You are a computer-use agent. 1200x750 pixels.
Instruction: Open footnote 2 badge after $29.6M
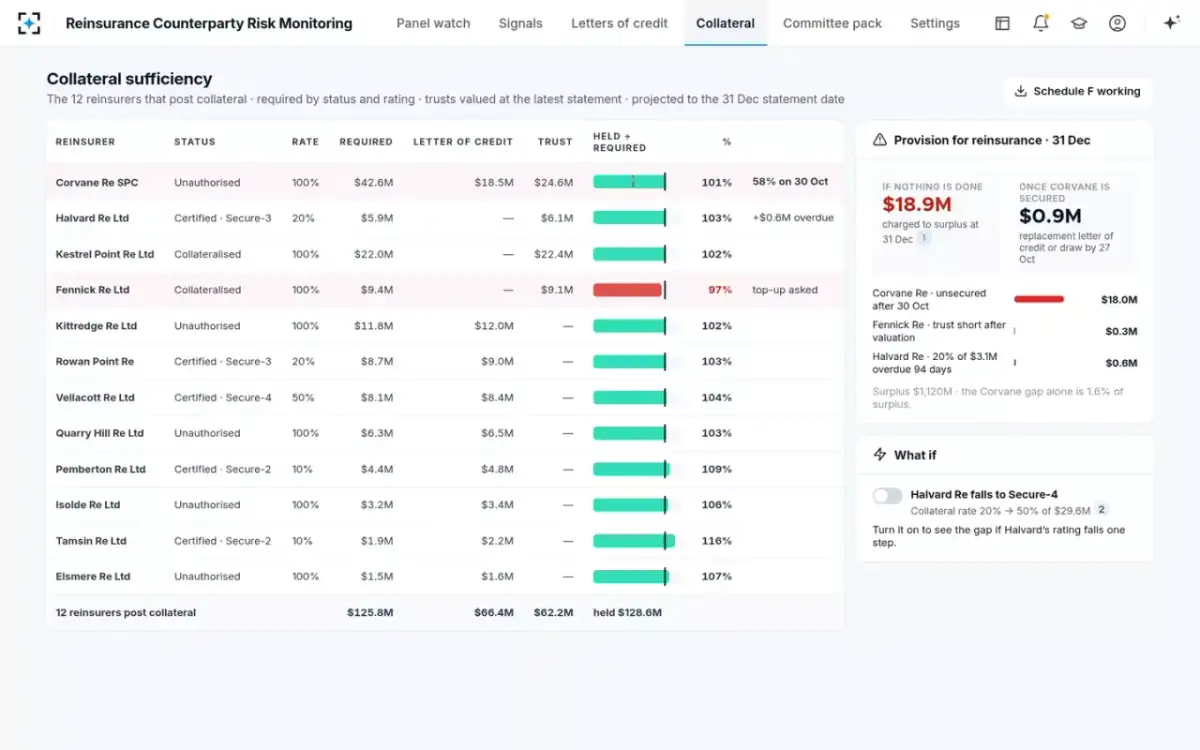pos(1102,510)
